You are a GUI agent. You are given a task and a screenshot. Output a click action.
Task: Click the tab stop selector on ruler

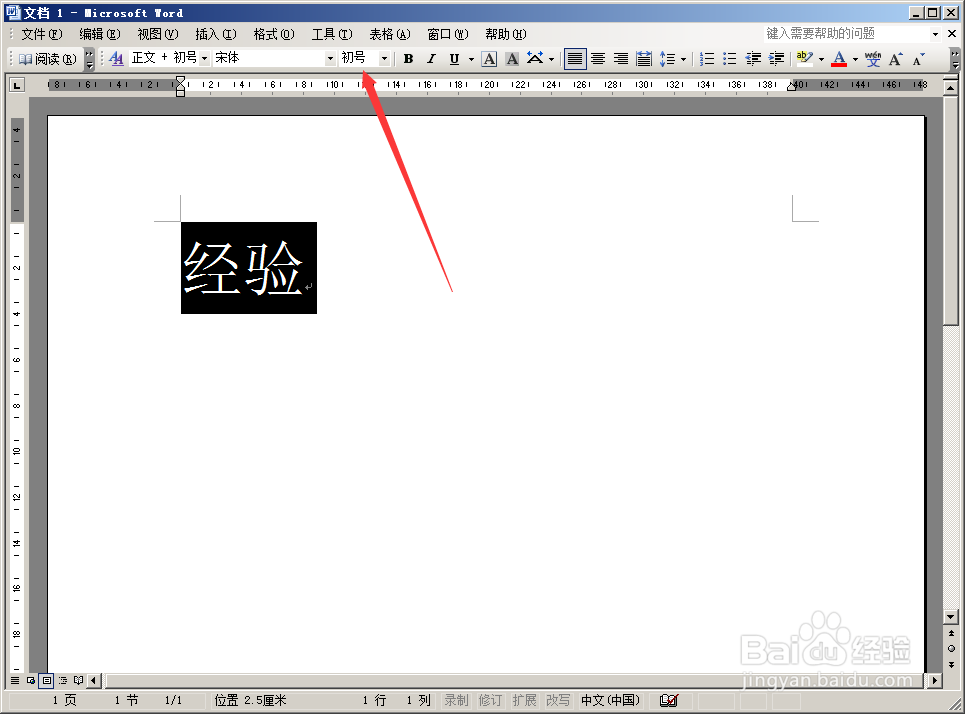coord(17,85)
